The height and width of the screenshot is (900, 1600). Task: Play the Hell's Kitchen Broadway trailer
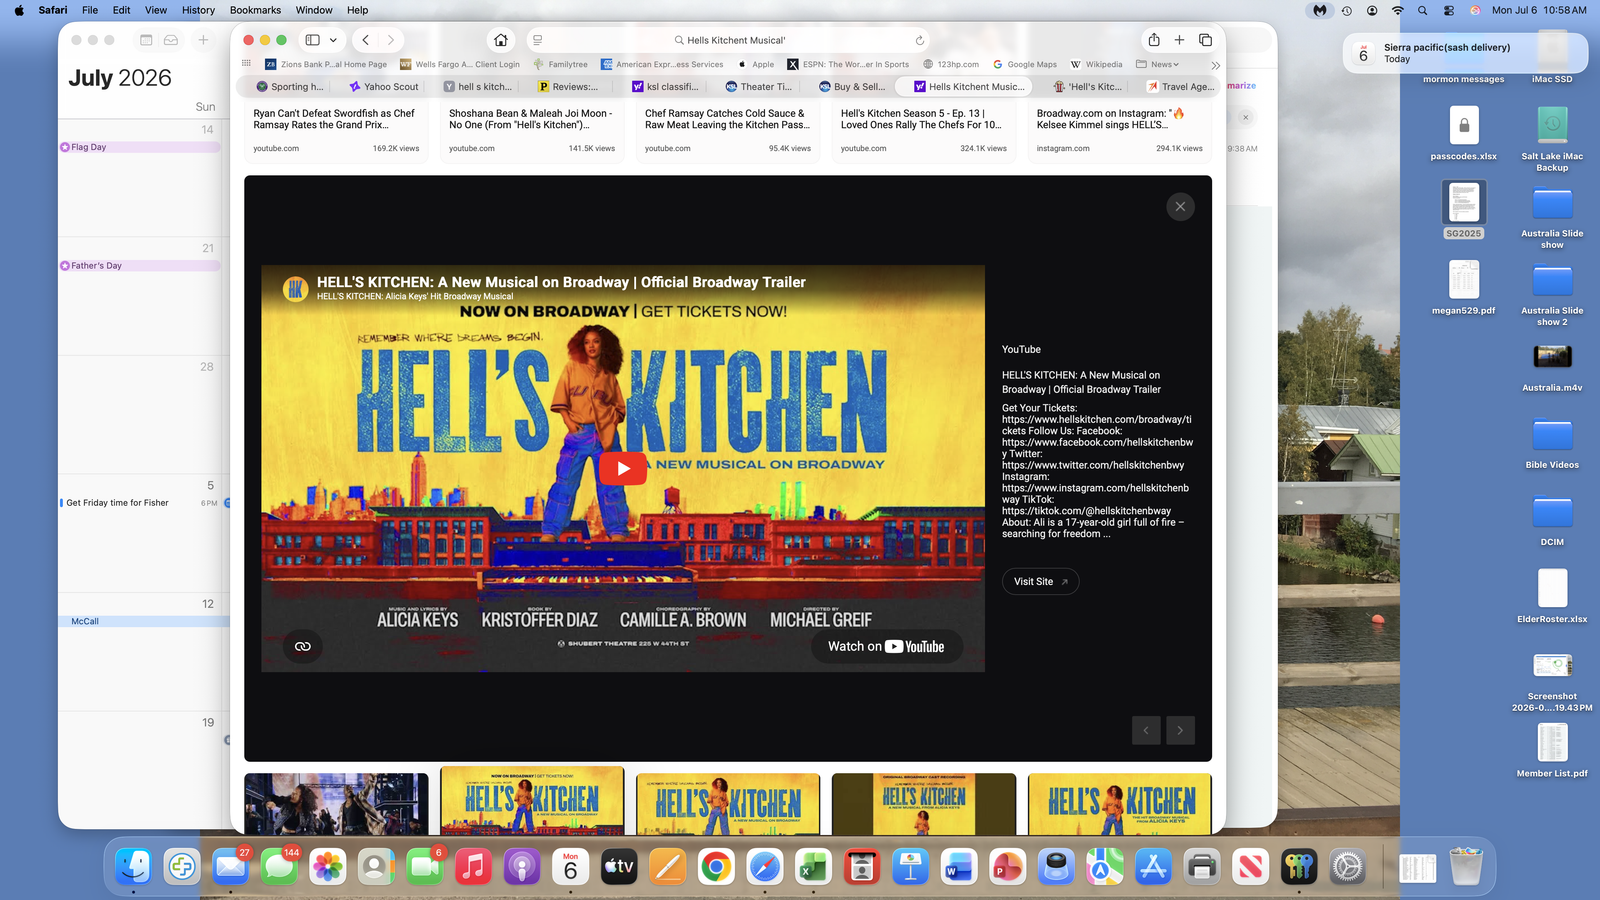click(623, 468)
